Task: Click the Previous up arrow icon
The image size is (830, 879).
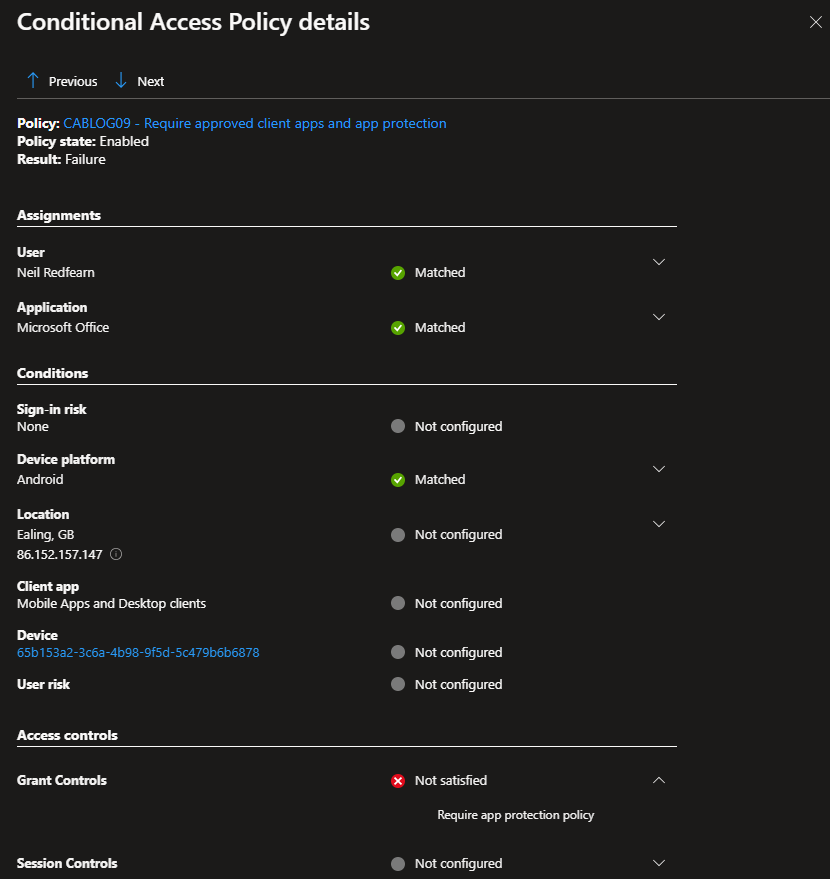Action: 33,81
